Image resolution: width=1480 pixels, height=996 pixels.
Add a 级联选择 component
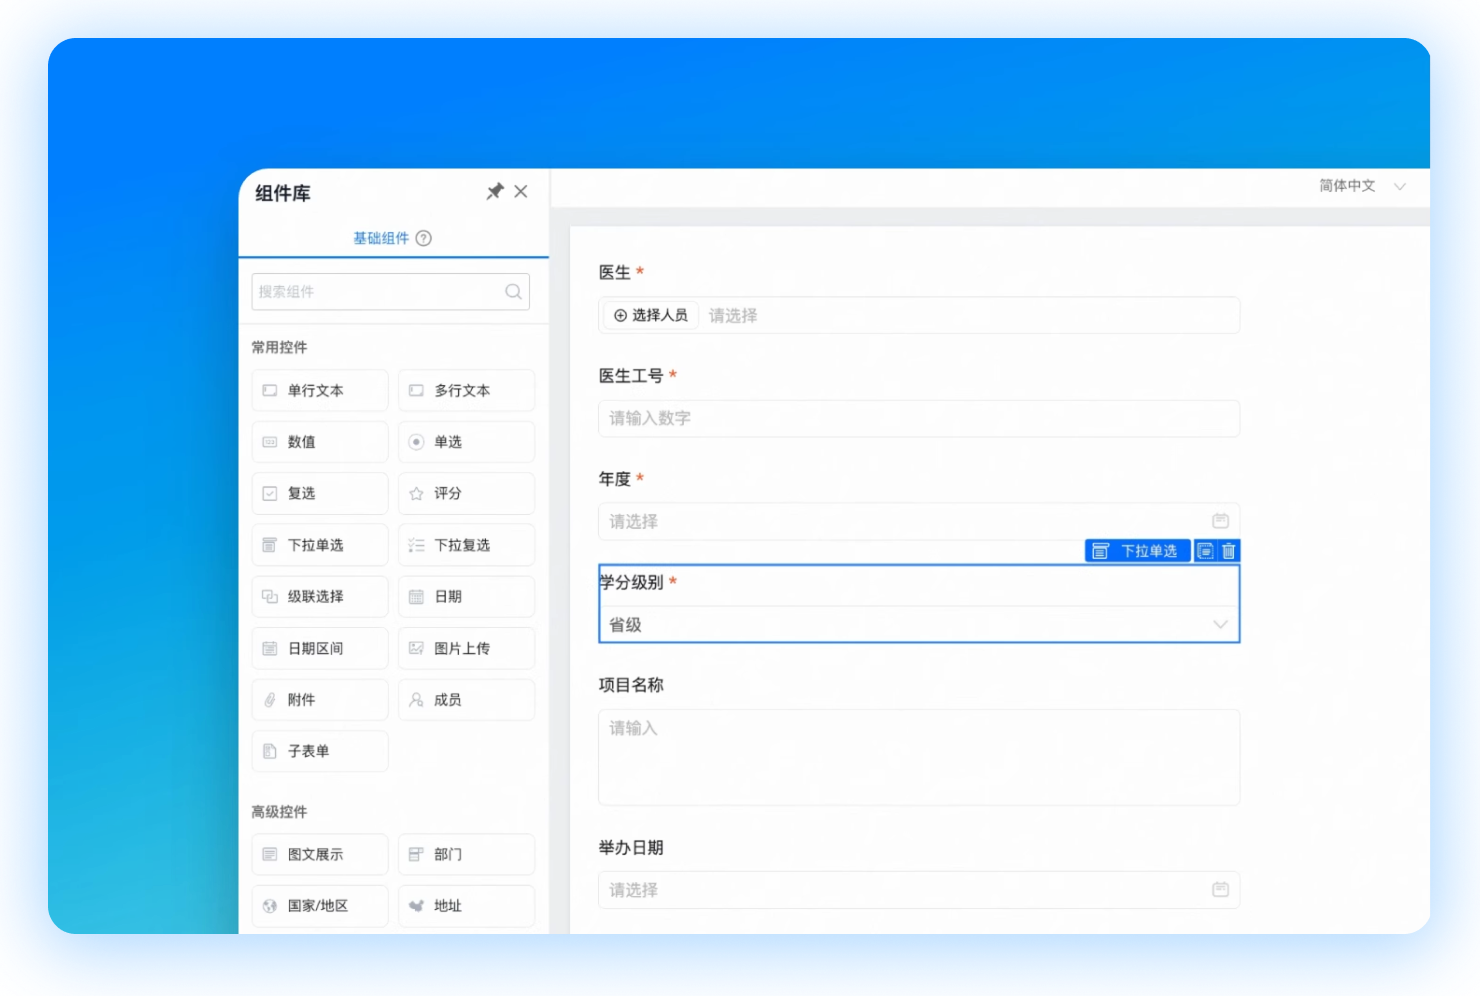320,597
